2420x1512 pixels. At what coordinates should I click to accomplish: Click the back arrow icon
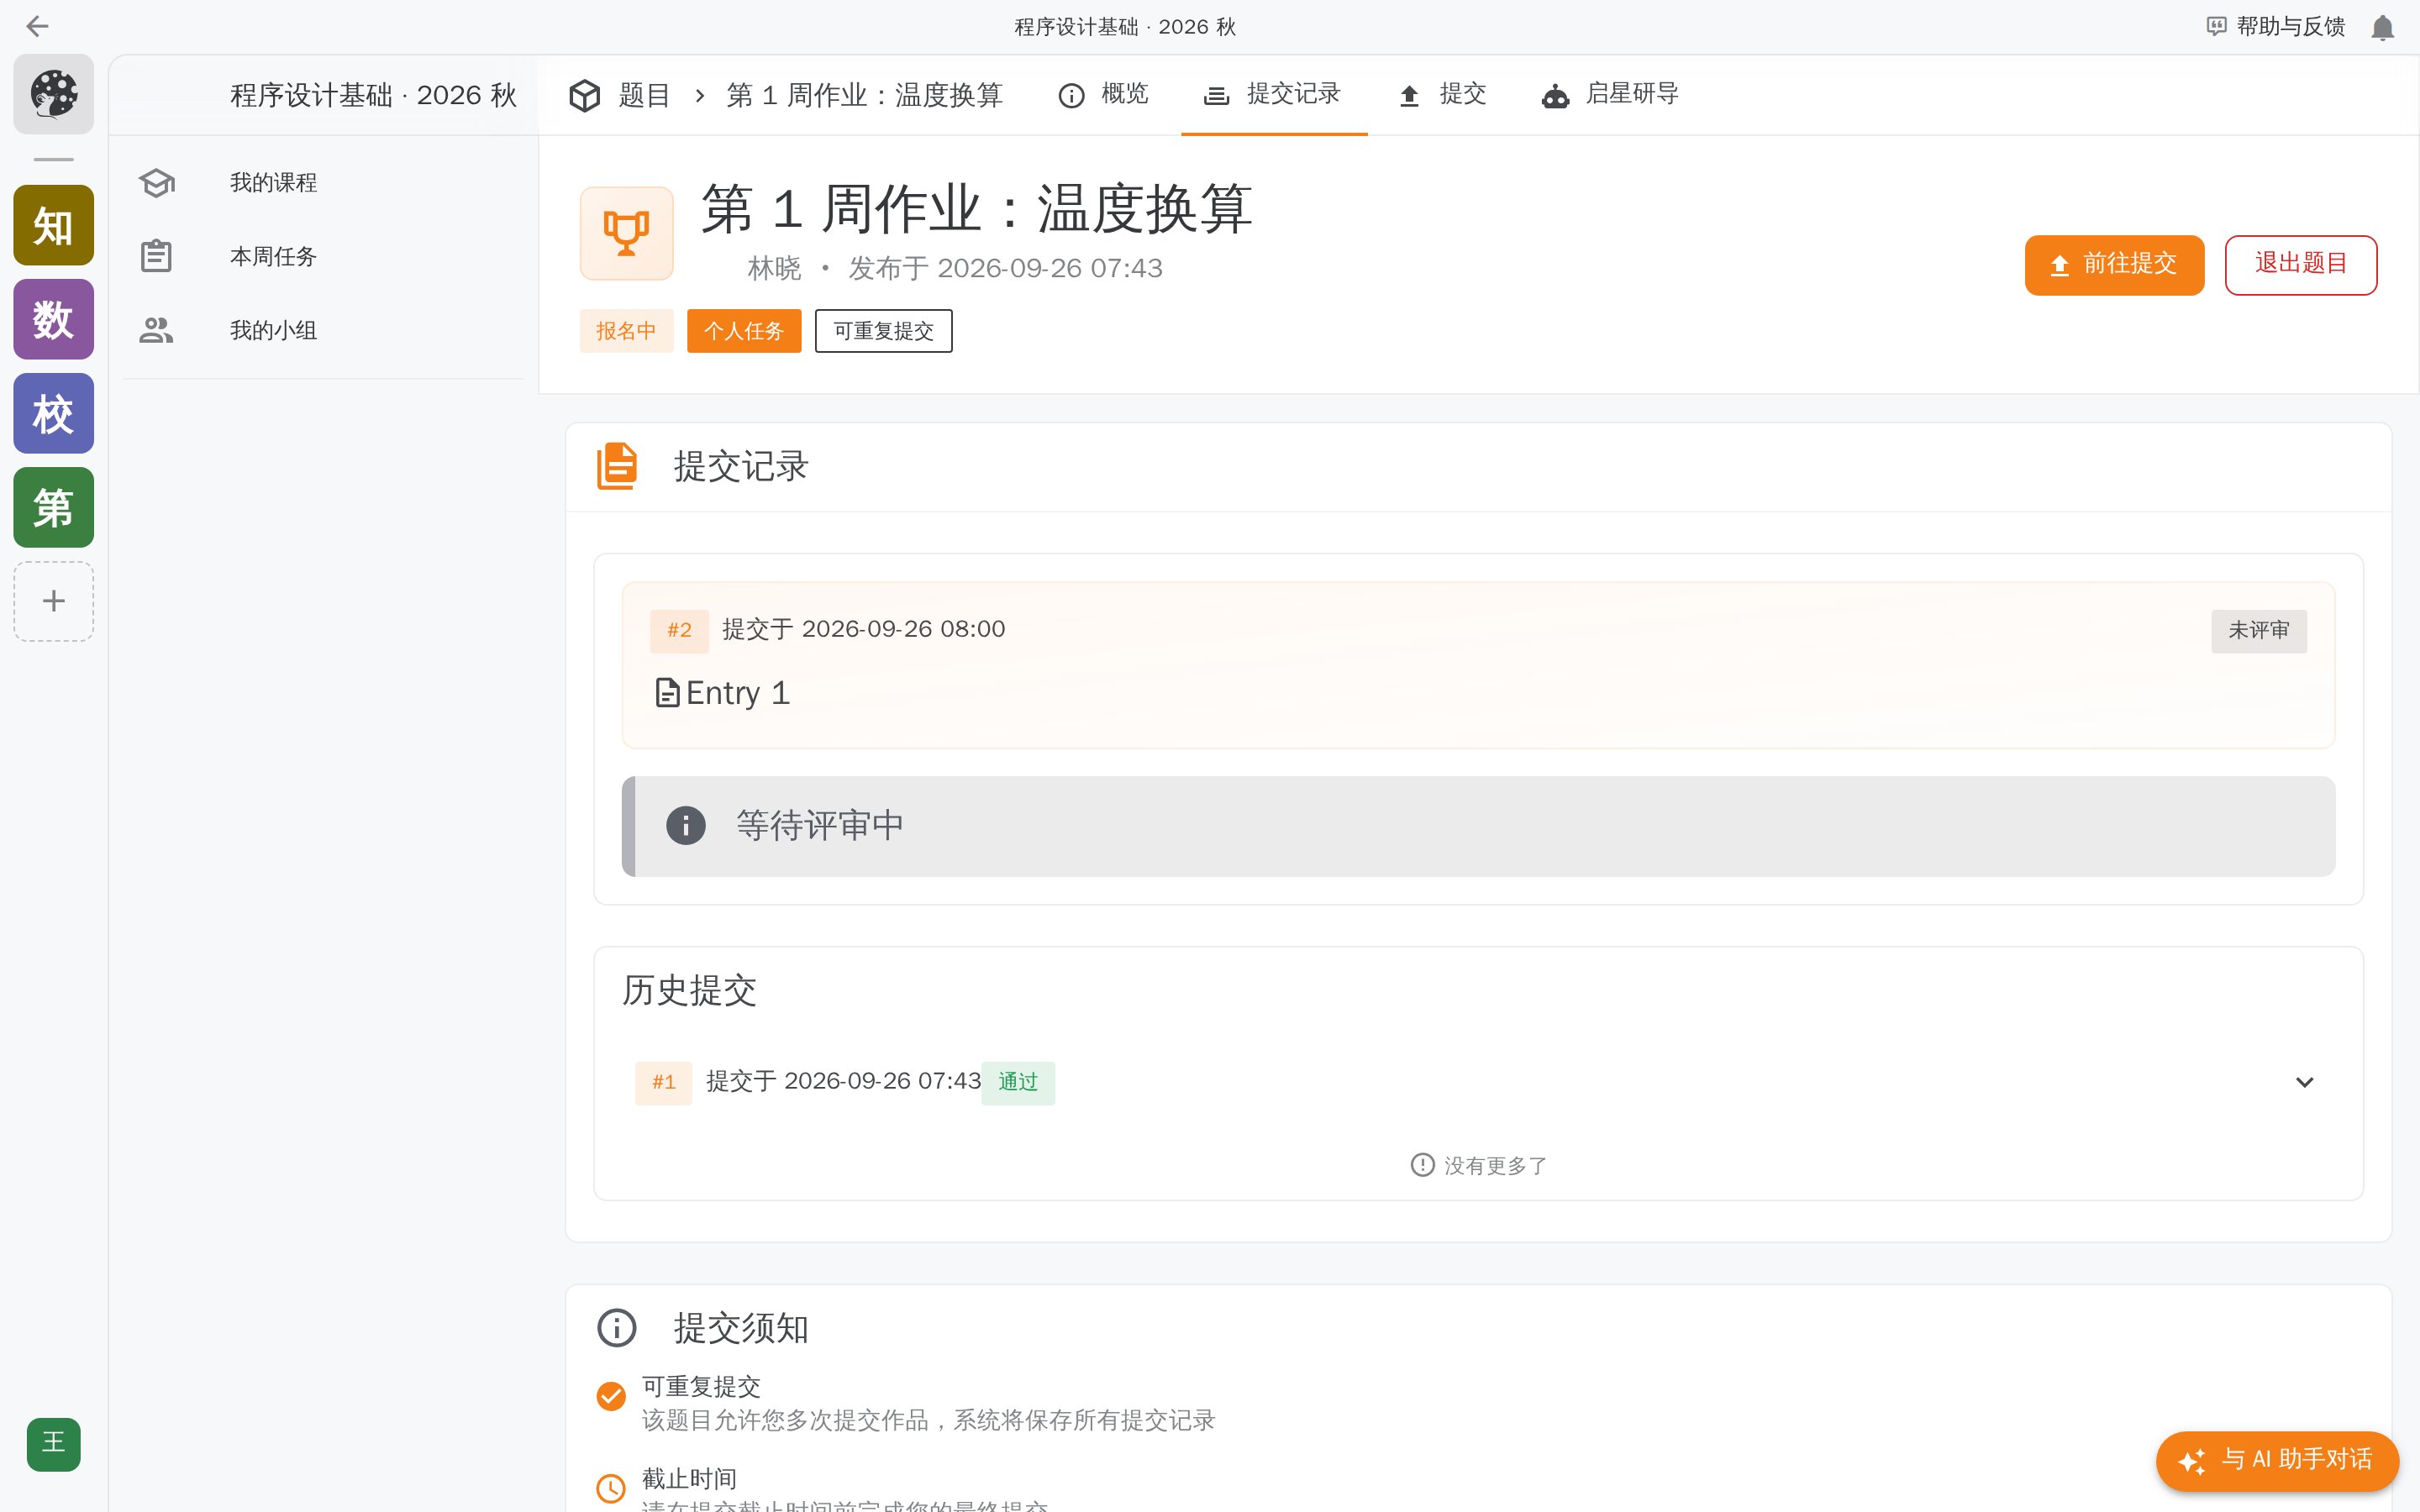click(37, 26)
